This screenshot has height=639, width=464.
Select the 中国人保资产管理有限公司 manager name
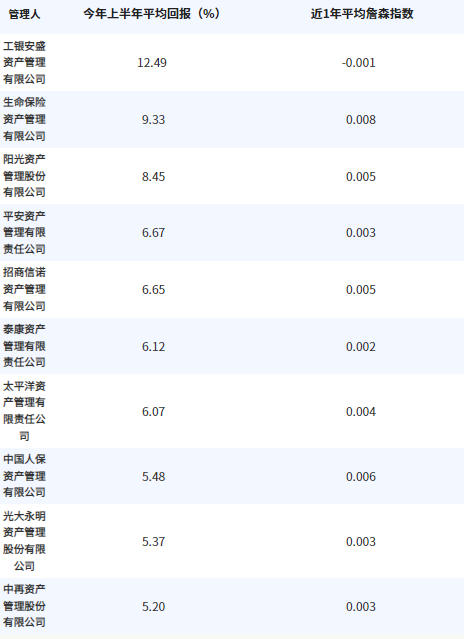(24, 476)
